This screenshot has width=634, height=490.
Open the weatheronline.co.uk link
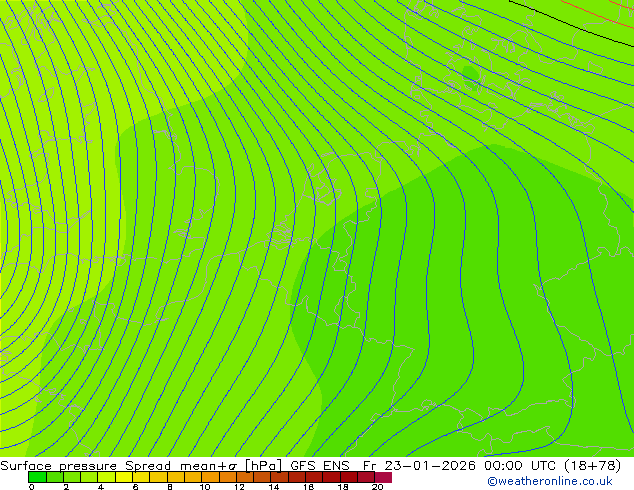550,481
